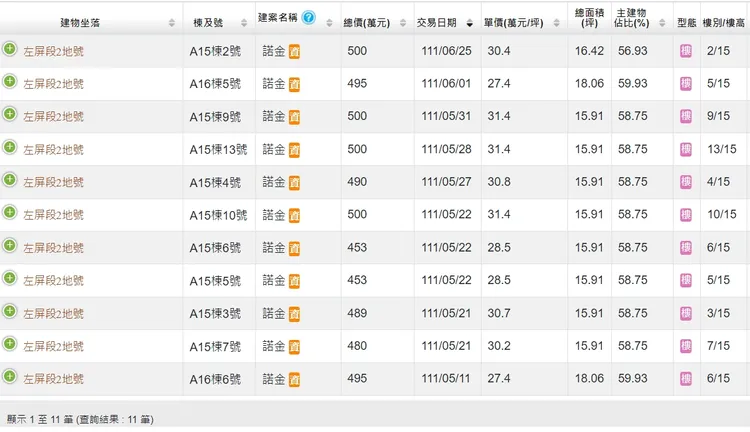Open the help icon beside 建案名稱

coord(309,18)
